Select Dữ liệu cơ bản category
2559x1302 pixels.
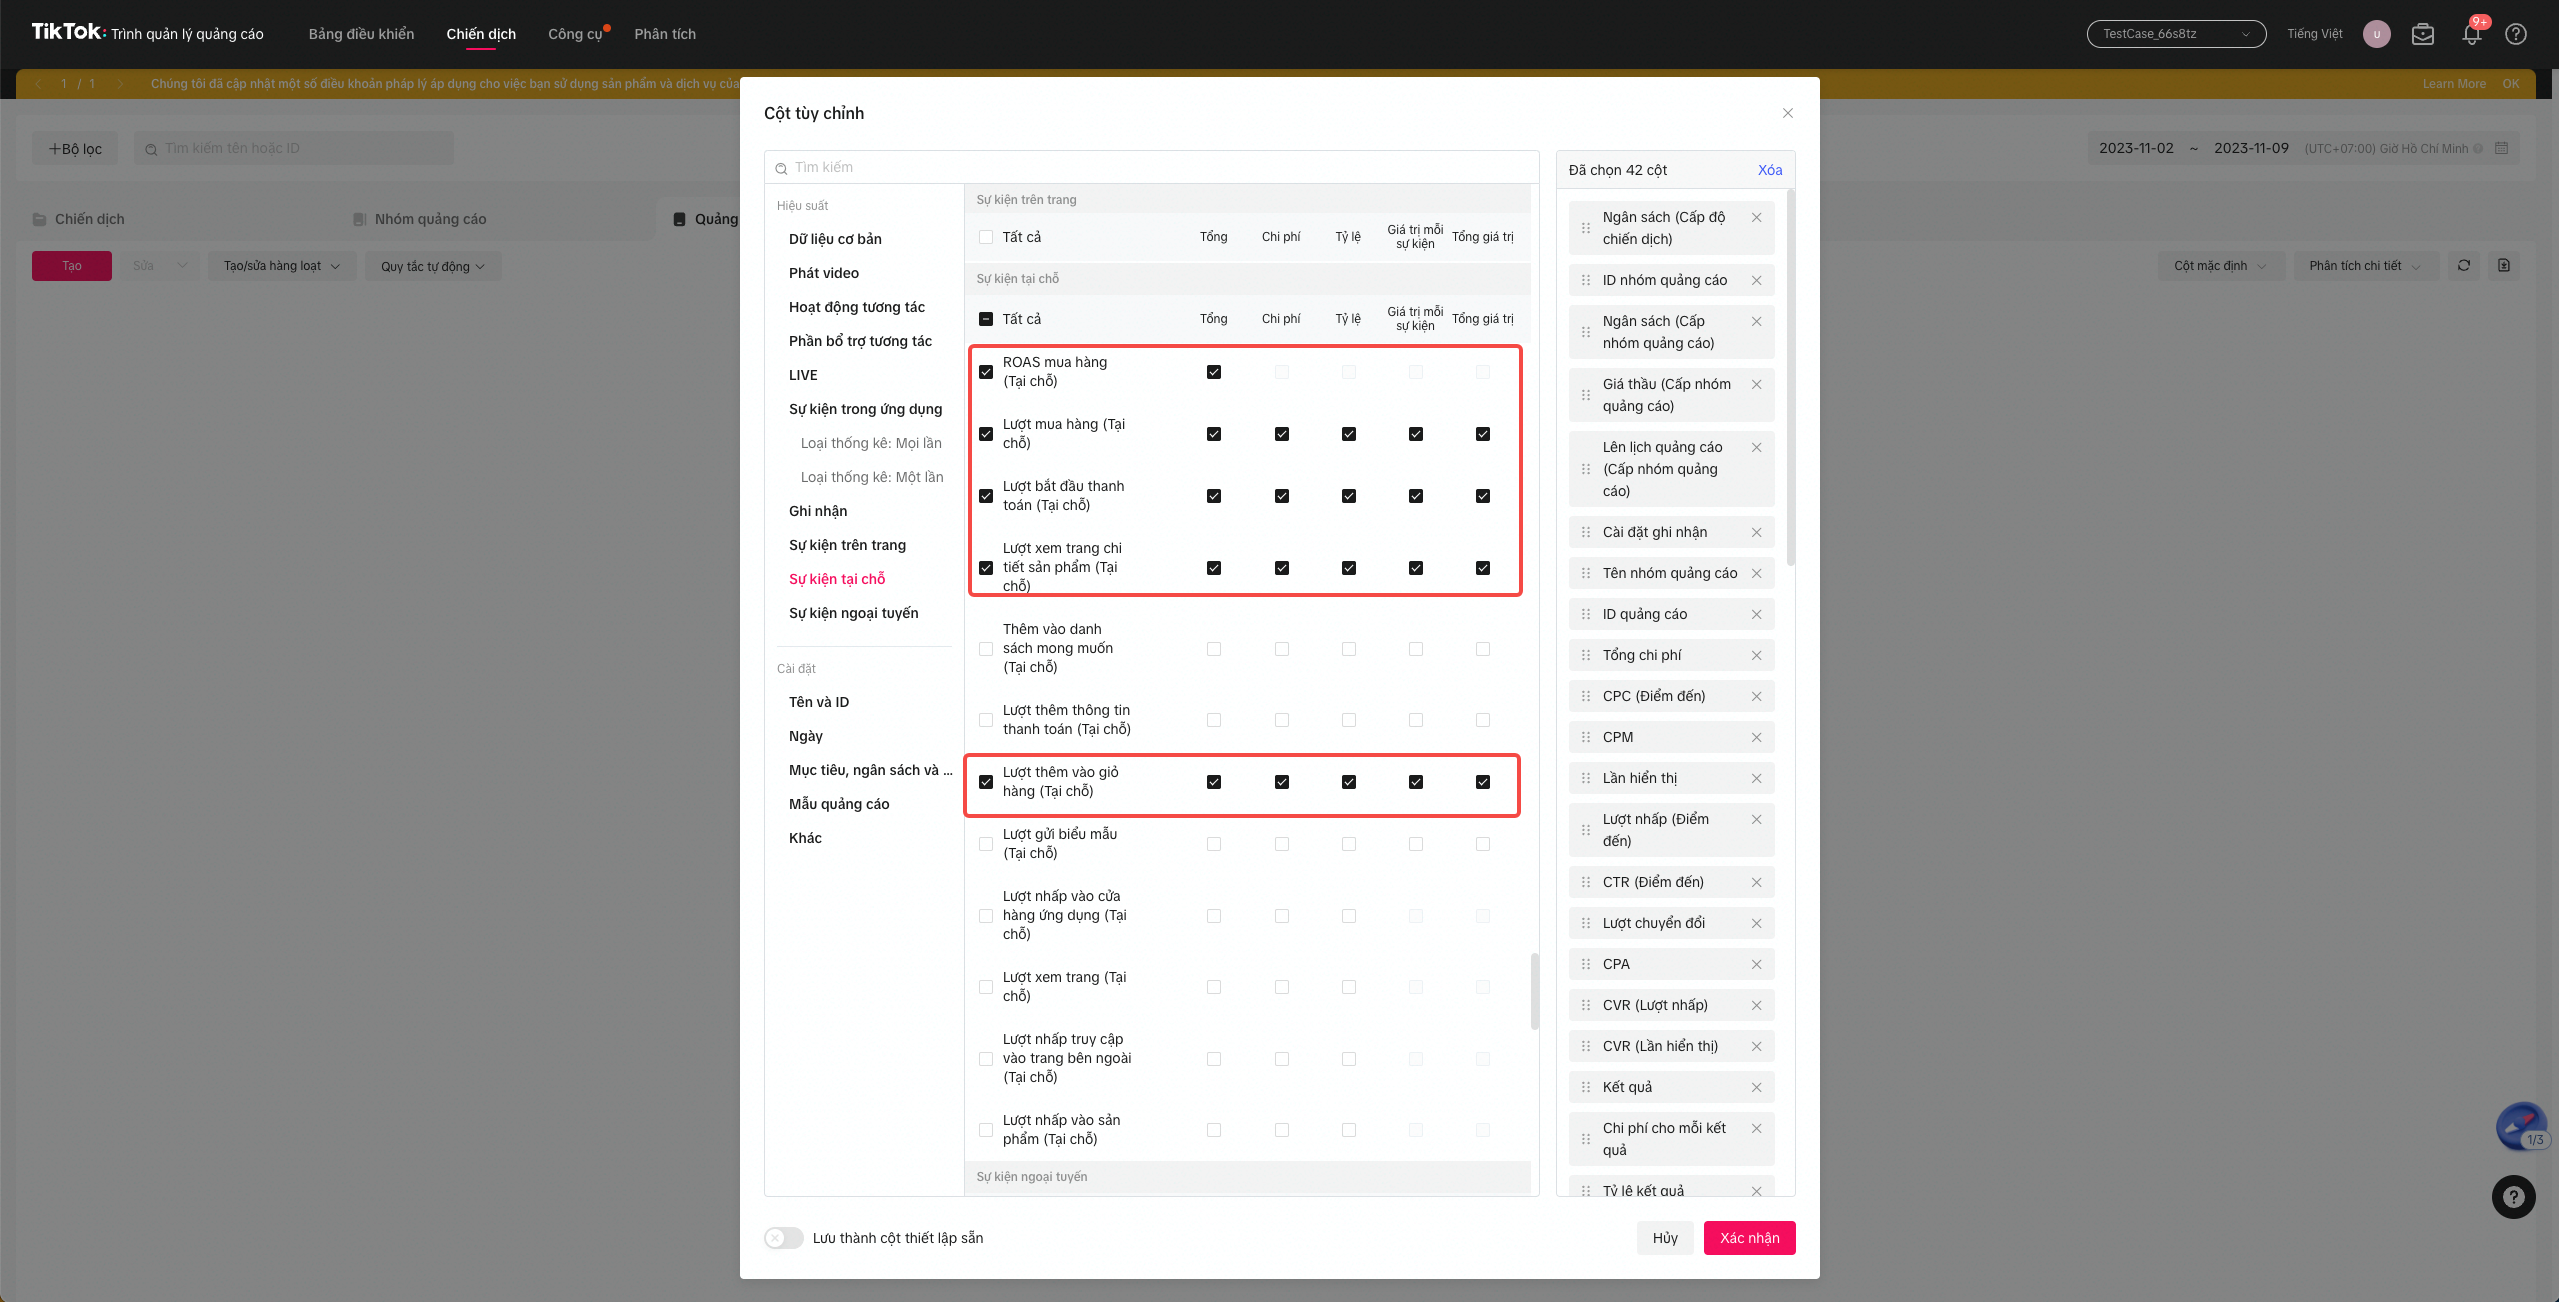(835, 239)
